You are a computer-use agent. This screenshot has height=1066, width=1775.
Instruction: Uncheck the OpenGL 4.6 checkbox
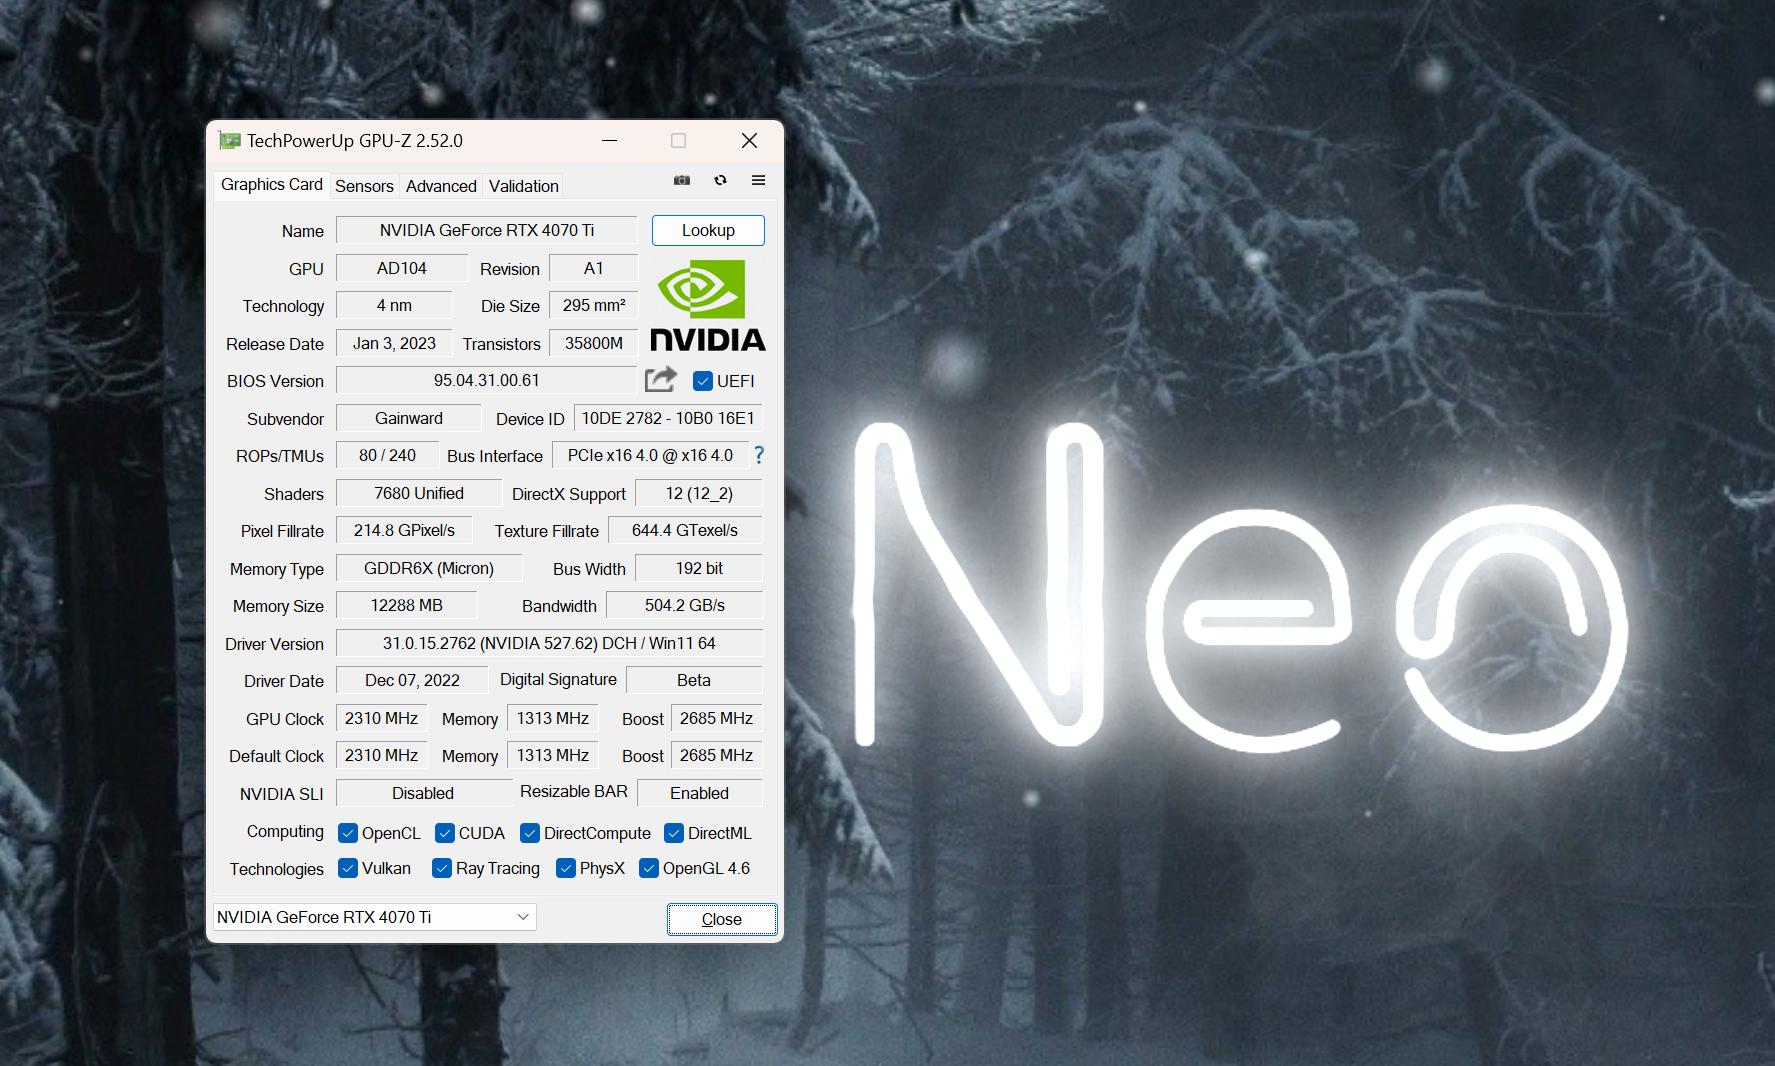click(650, 869)
